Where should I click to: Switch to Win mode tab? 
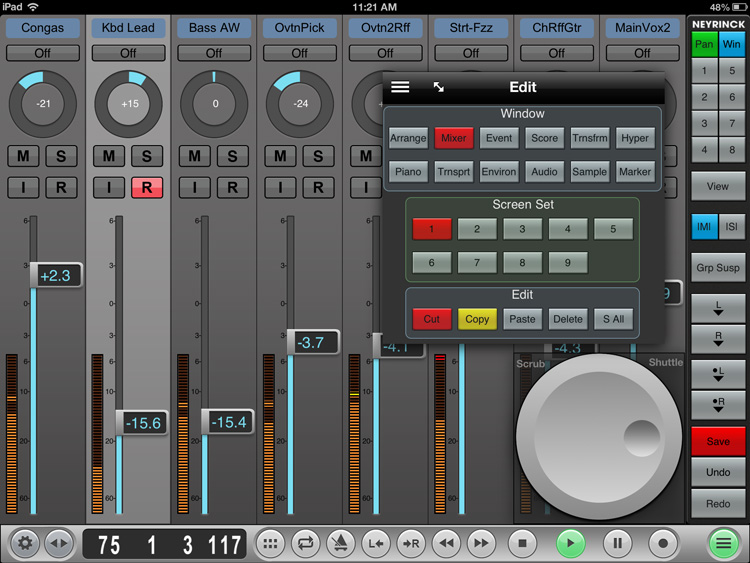732,44
